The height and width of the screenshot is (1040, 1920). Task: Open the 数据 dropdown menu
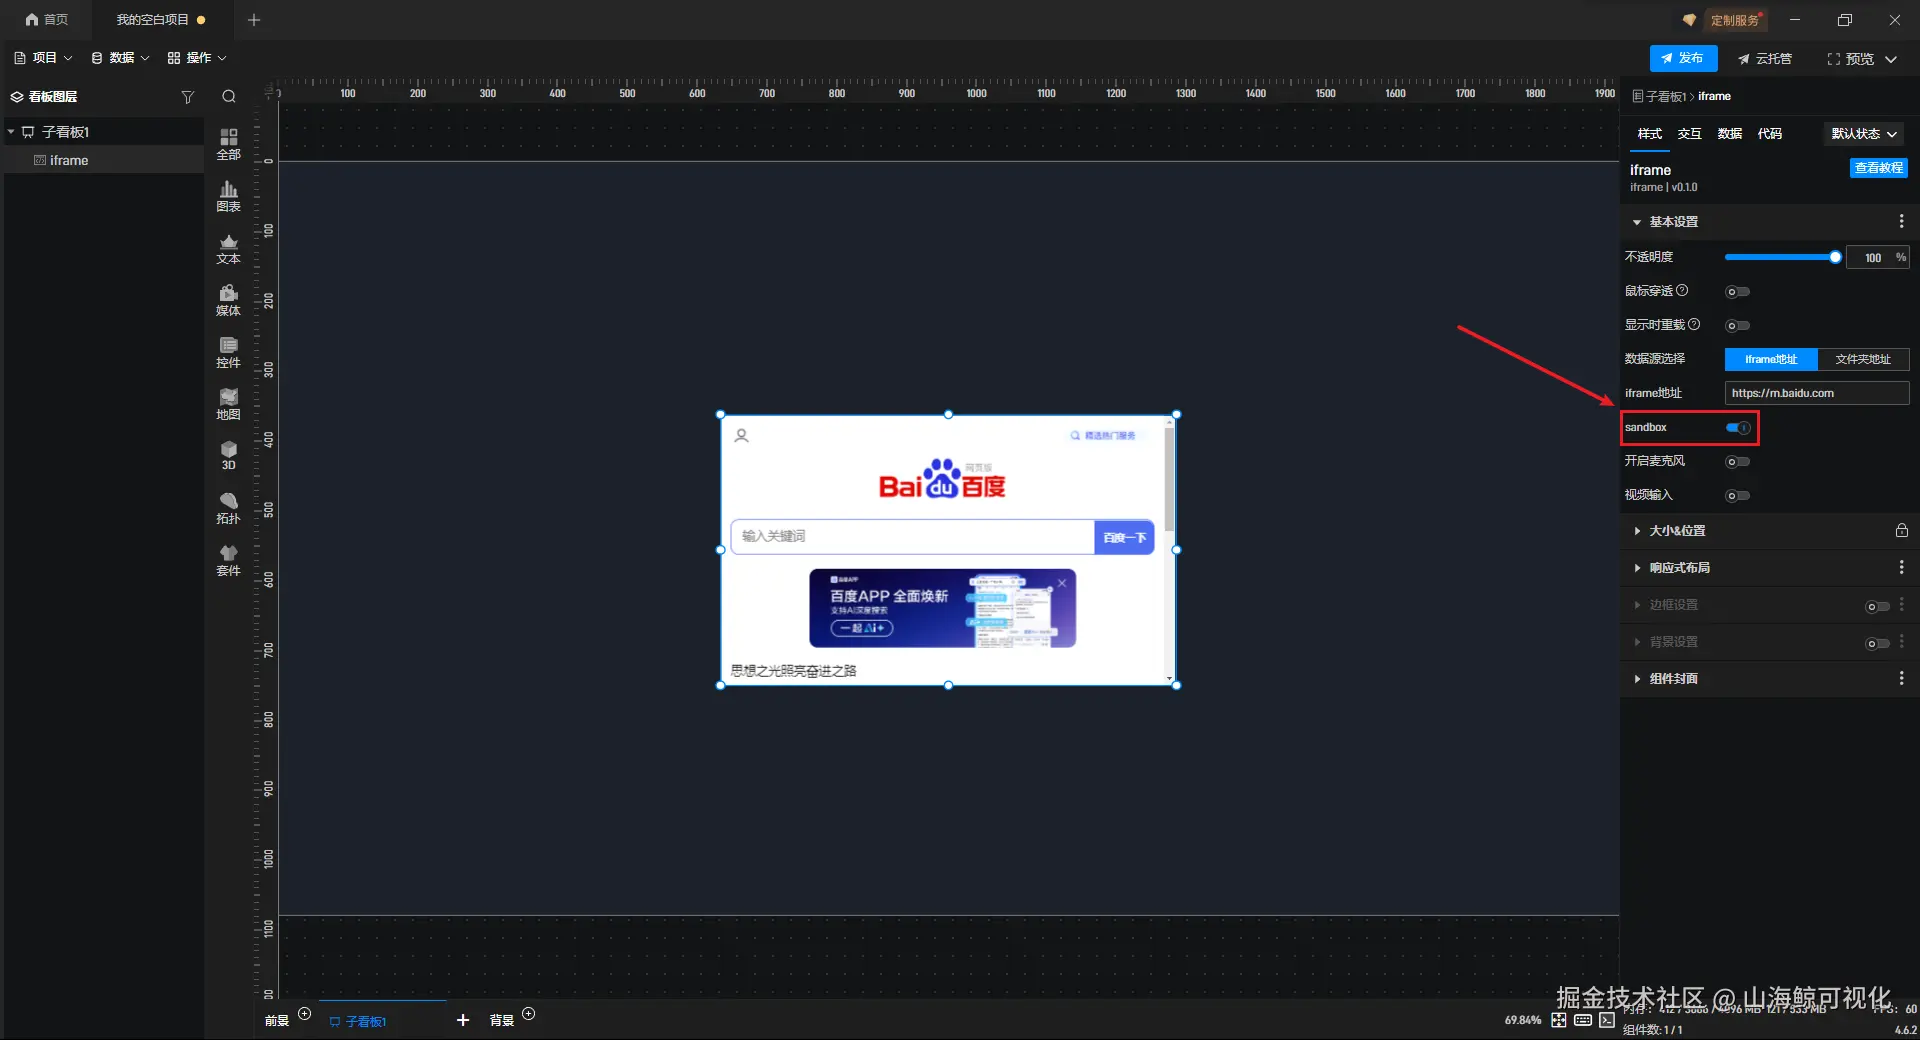tap(120, 58)
